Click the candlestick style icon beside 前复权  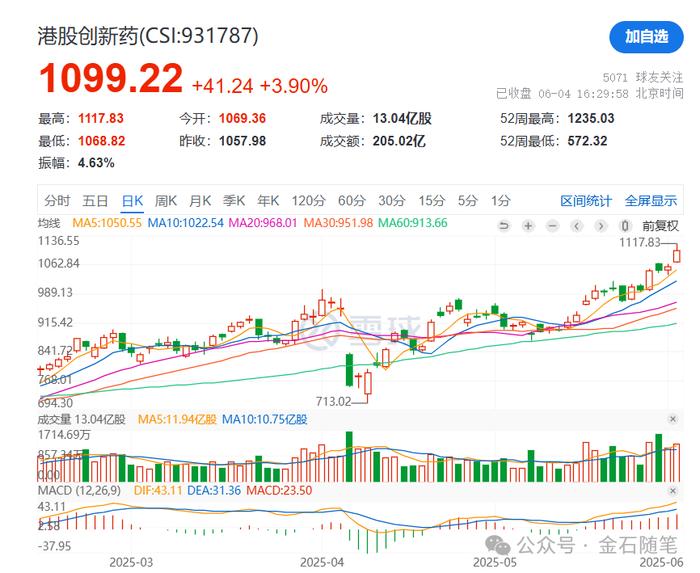[x=627, y=224]
